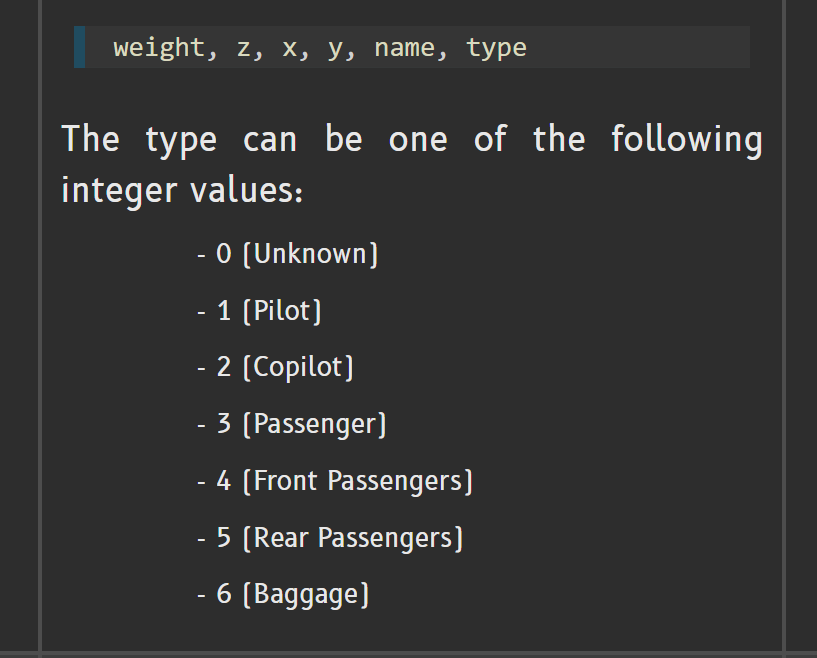Screen dimensions: 817x658
Task: Click "type" at the end of code line
Action: 496,48
